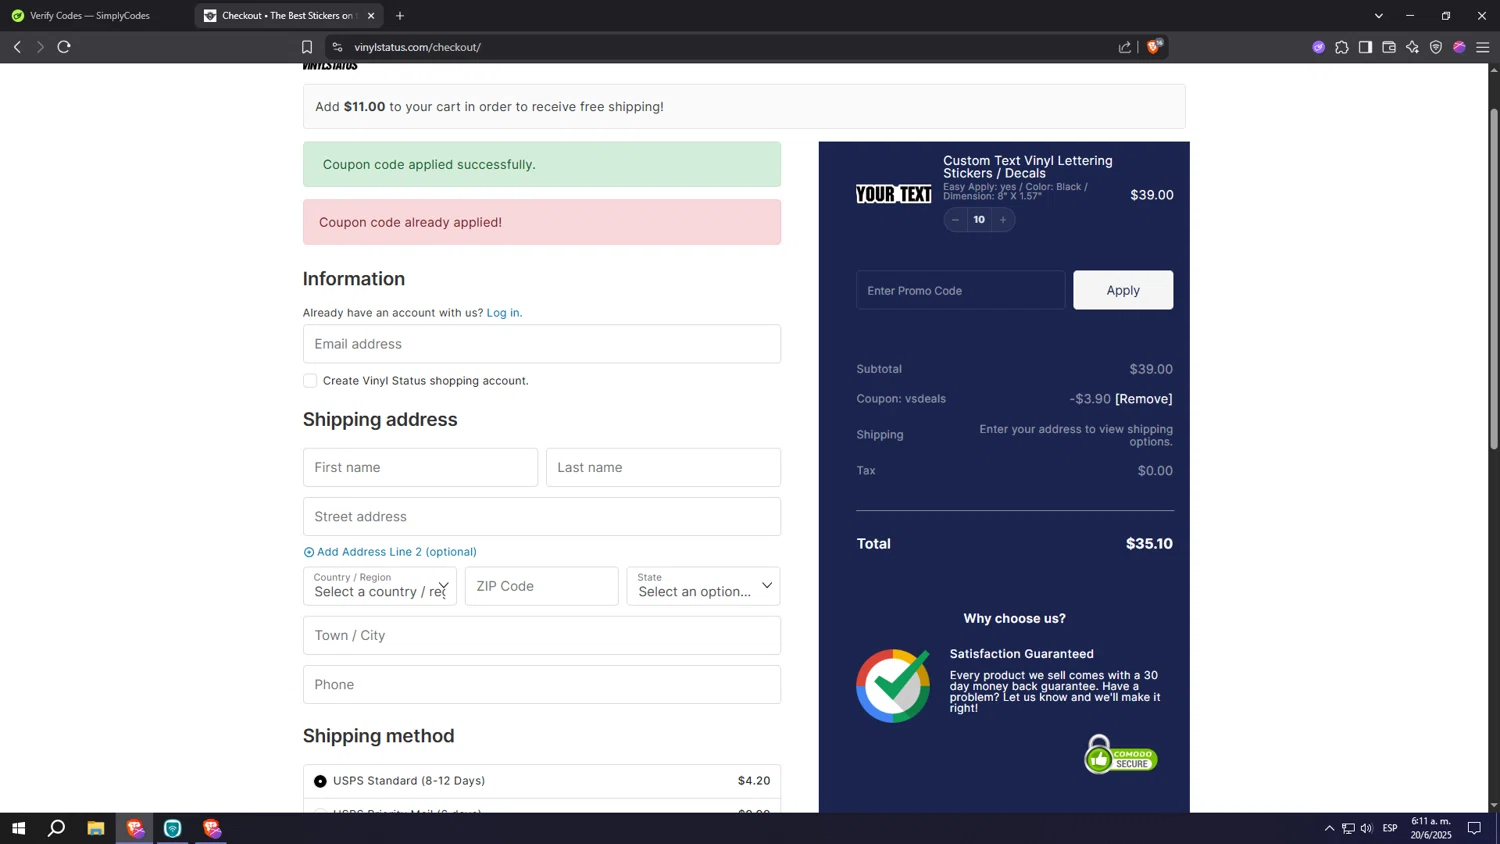1500x844 pixels.
Task: Bookmark this page with the bookmark icon
Action: click(307, 47)
